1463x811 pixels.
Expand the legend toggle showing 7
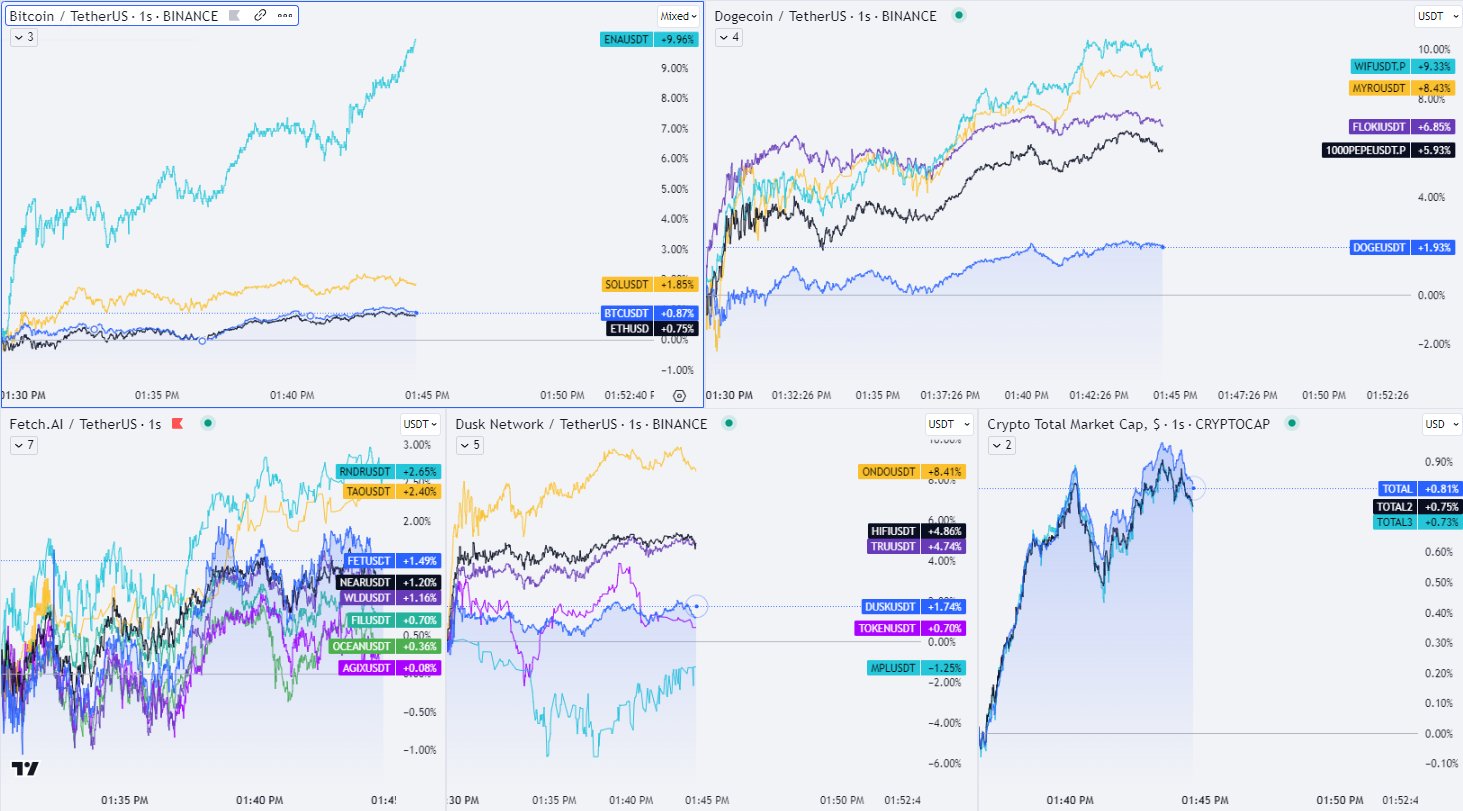[23, 445]
